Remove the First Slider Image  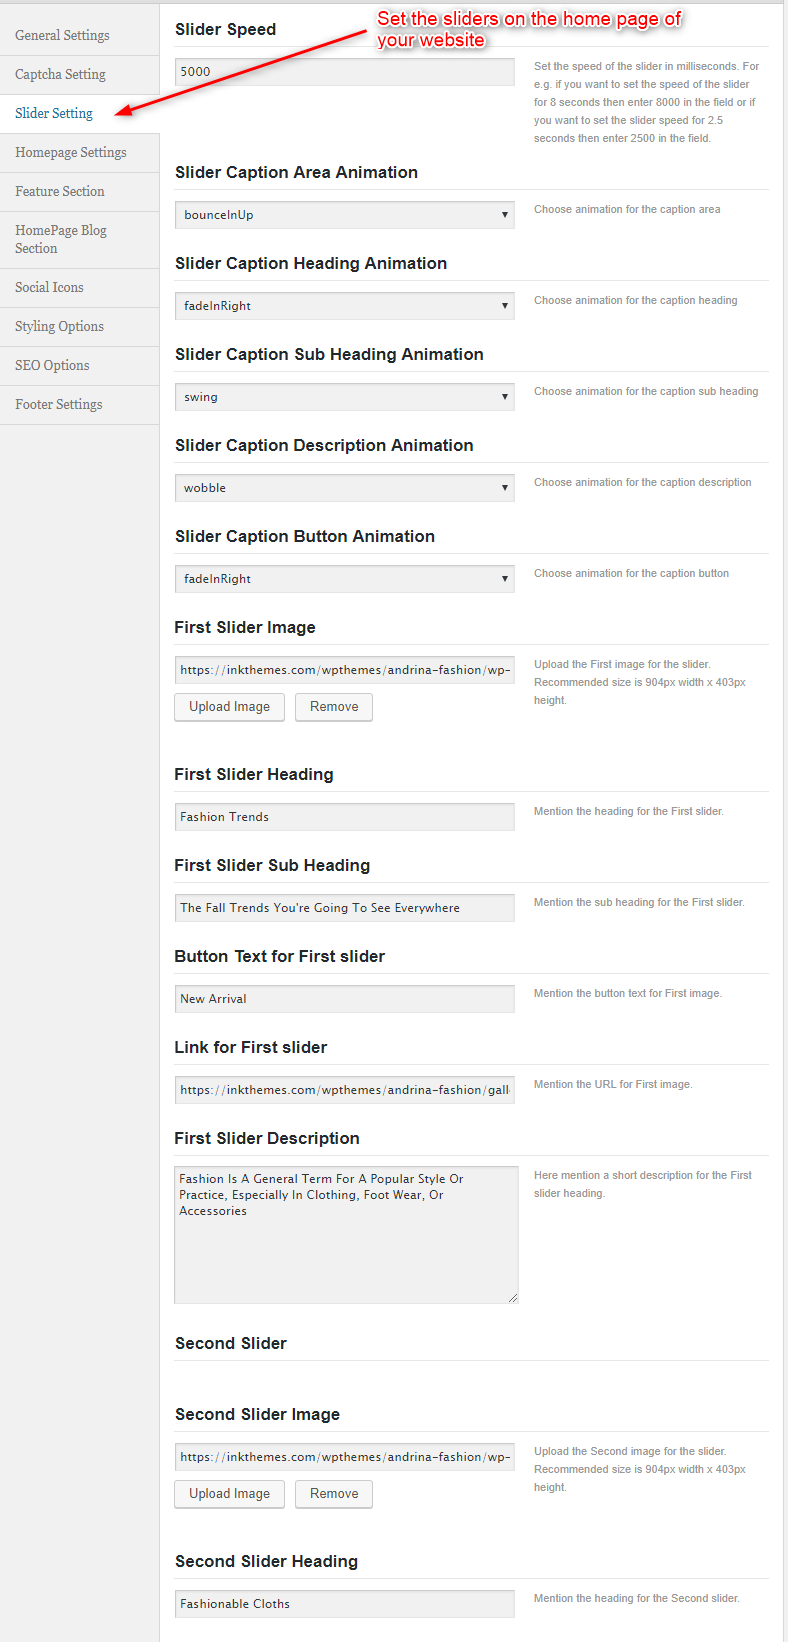pyautogui.click(x=334, y=707)
